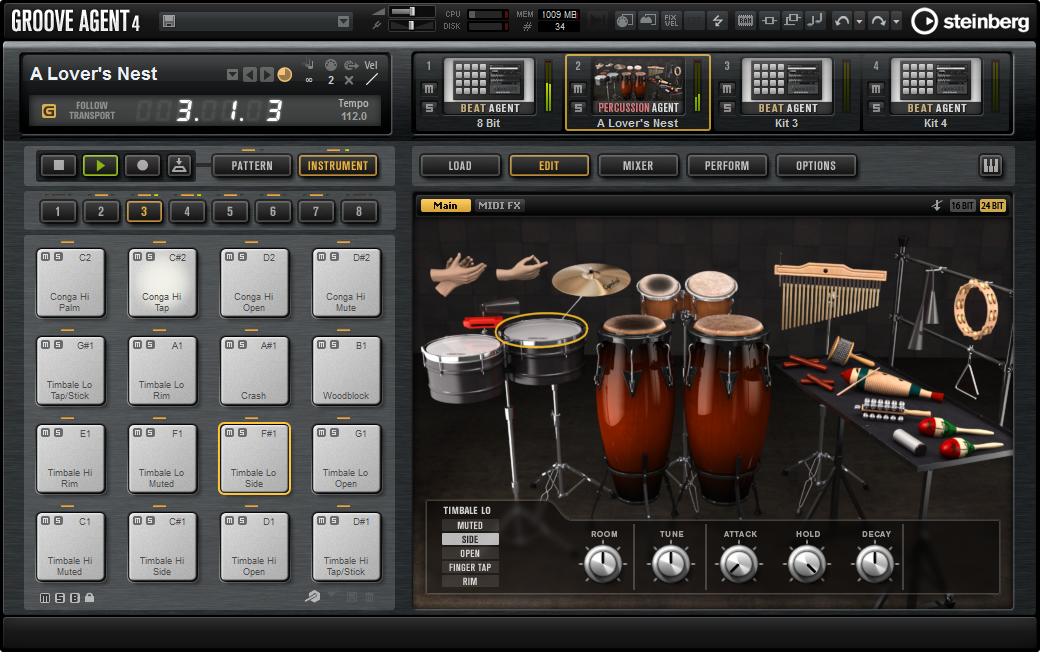Load the next kit preset

[267, 74]
